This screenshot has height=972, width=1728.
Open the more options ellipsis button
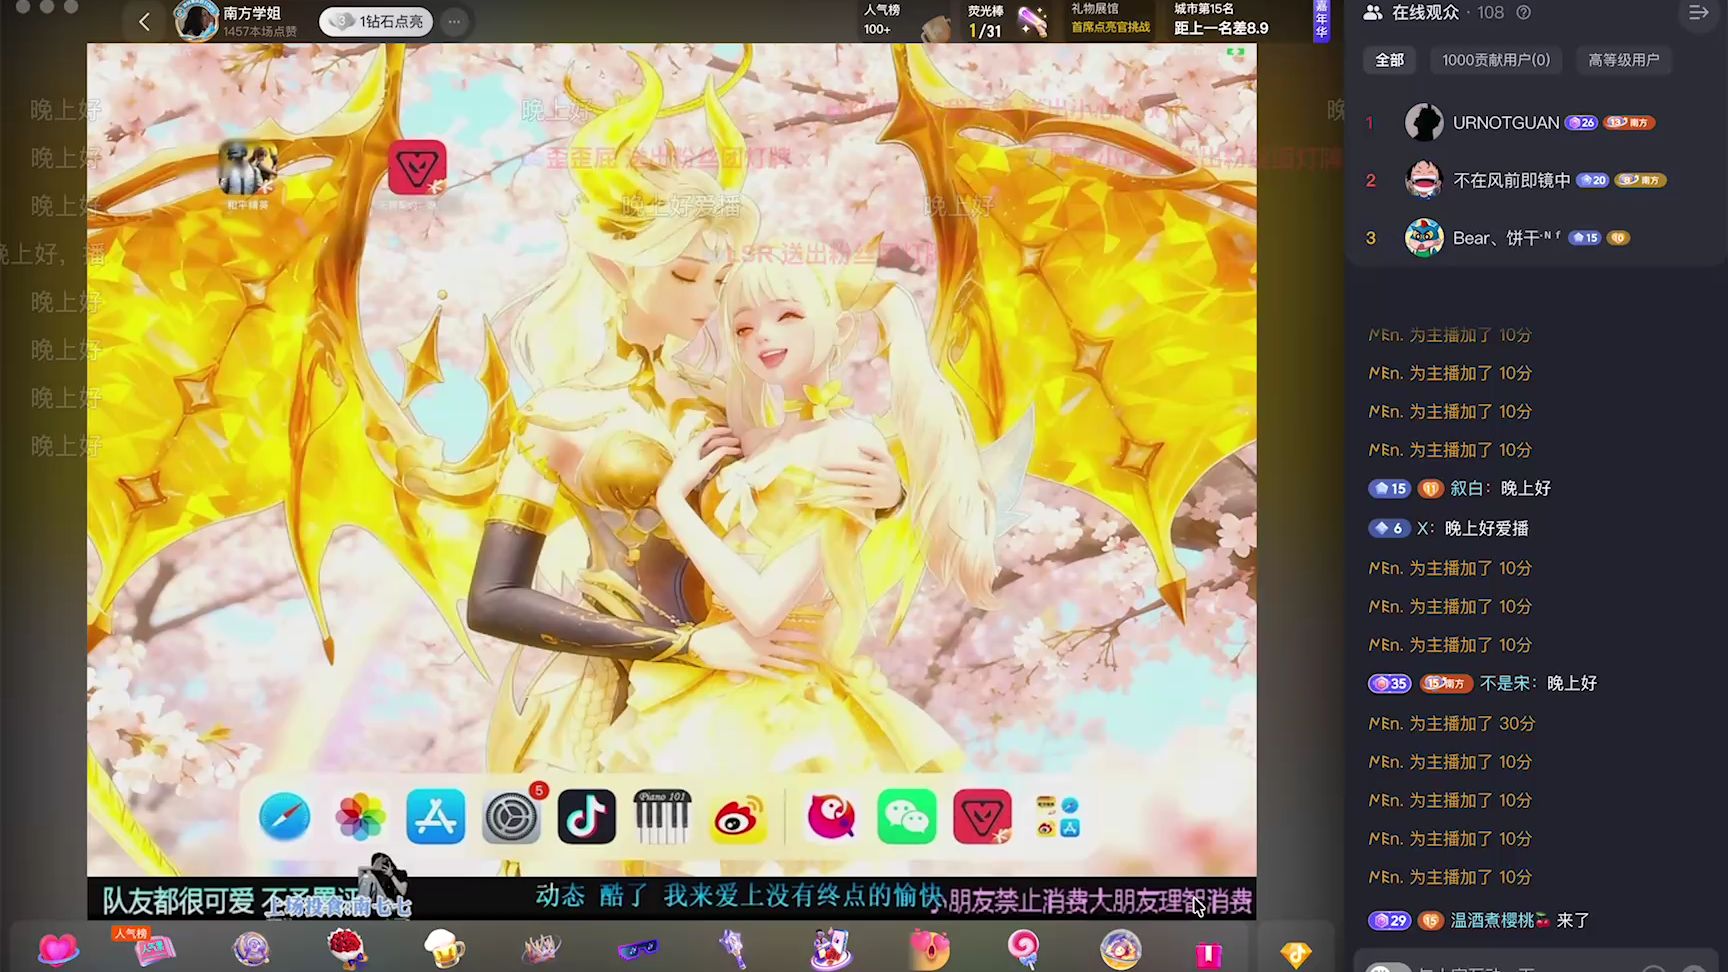(454, 21)
